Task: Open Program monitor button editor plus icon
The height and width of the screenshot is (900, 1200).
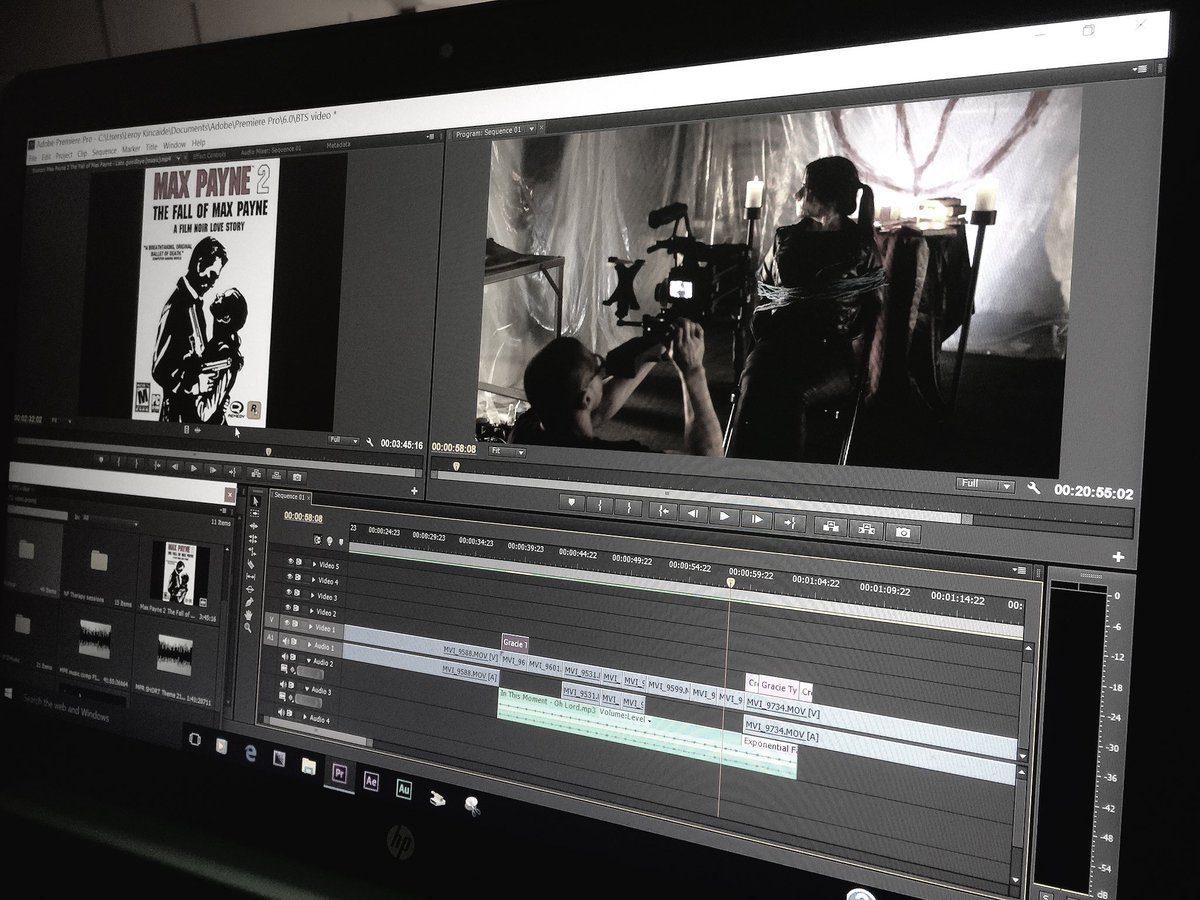Action: click(x=1118, y=557)
